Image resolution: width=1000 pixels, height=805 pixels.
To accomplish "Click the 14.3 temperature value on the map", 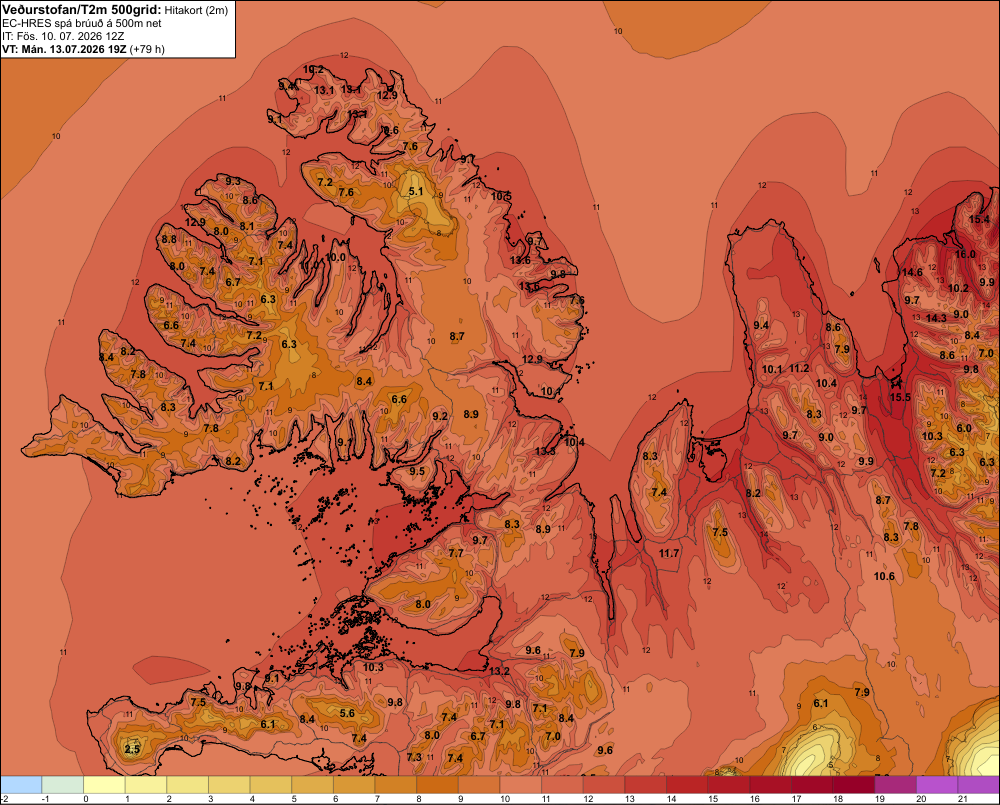I will [936, 318].
